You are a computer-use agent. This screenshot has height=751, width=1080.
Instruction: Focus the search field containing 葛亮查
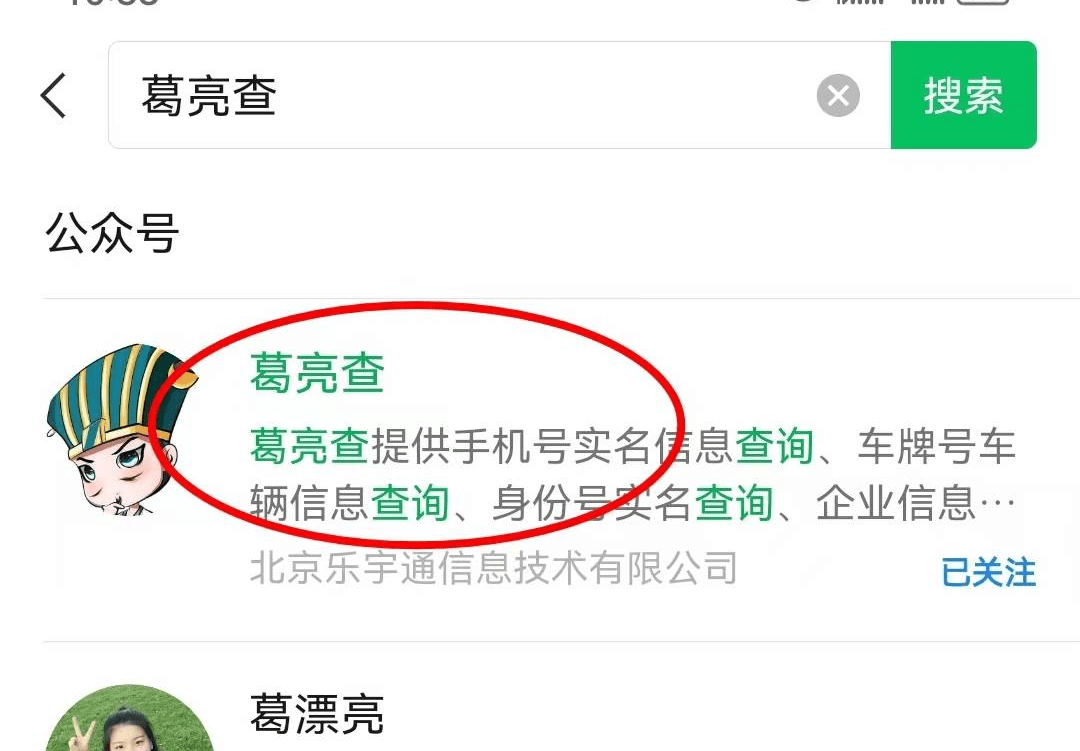point(499,95)
